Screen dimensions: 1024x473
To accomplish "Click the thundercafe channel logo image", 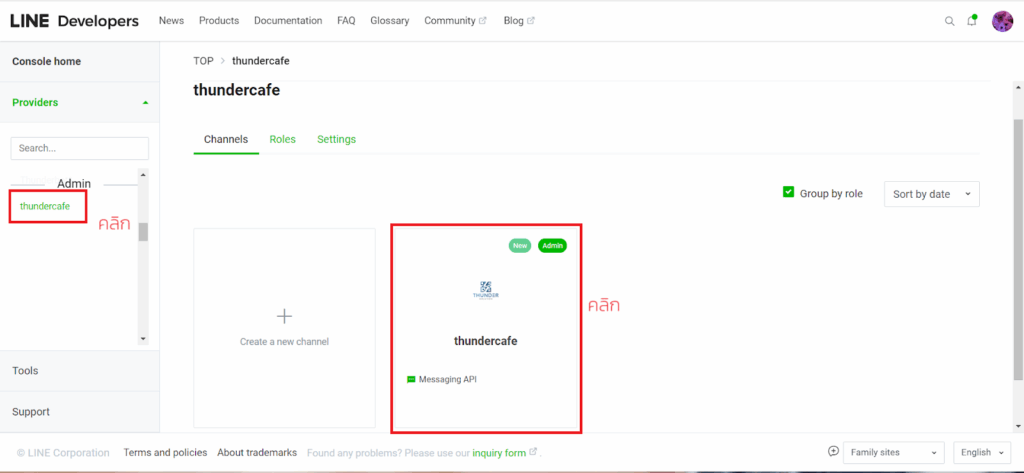I will (x=485, y=291).
